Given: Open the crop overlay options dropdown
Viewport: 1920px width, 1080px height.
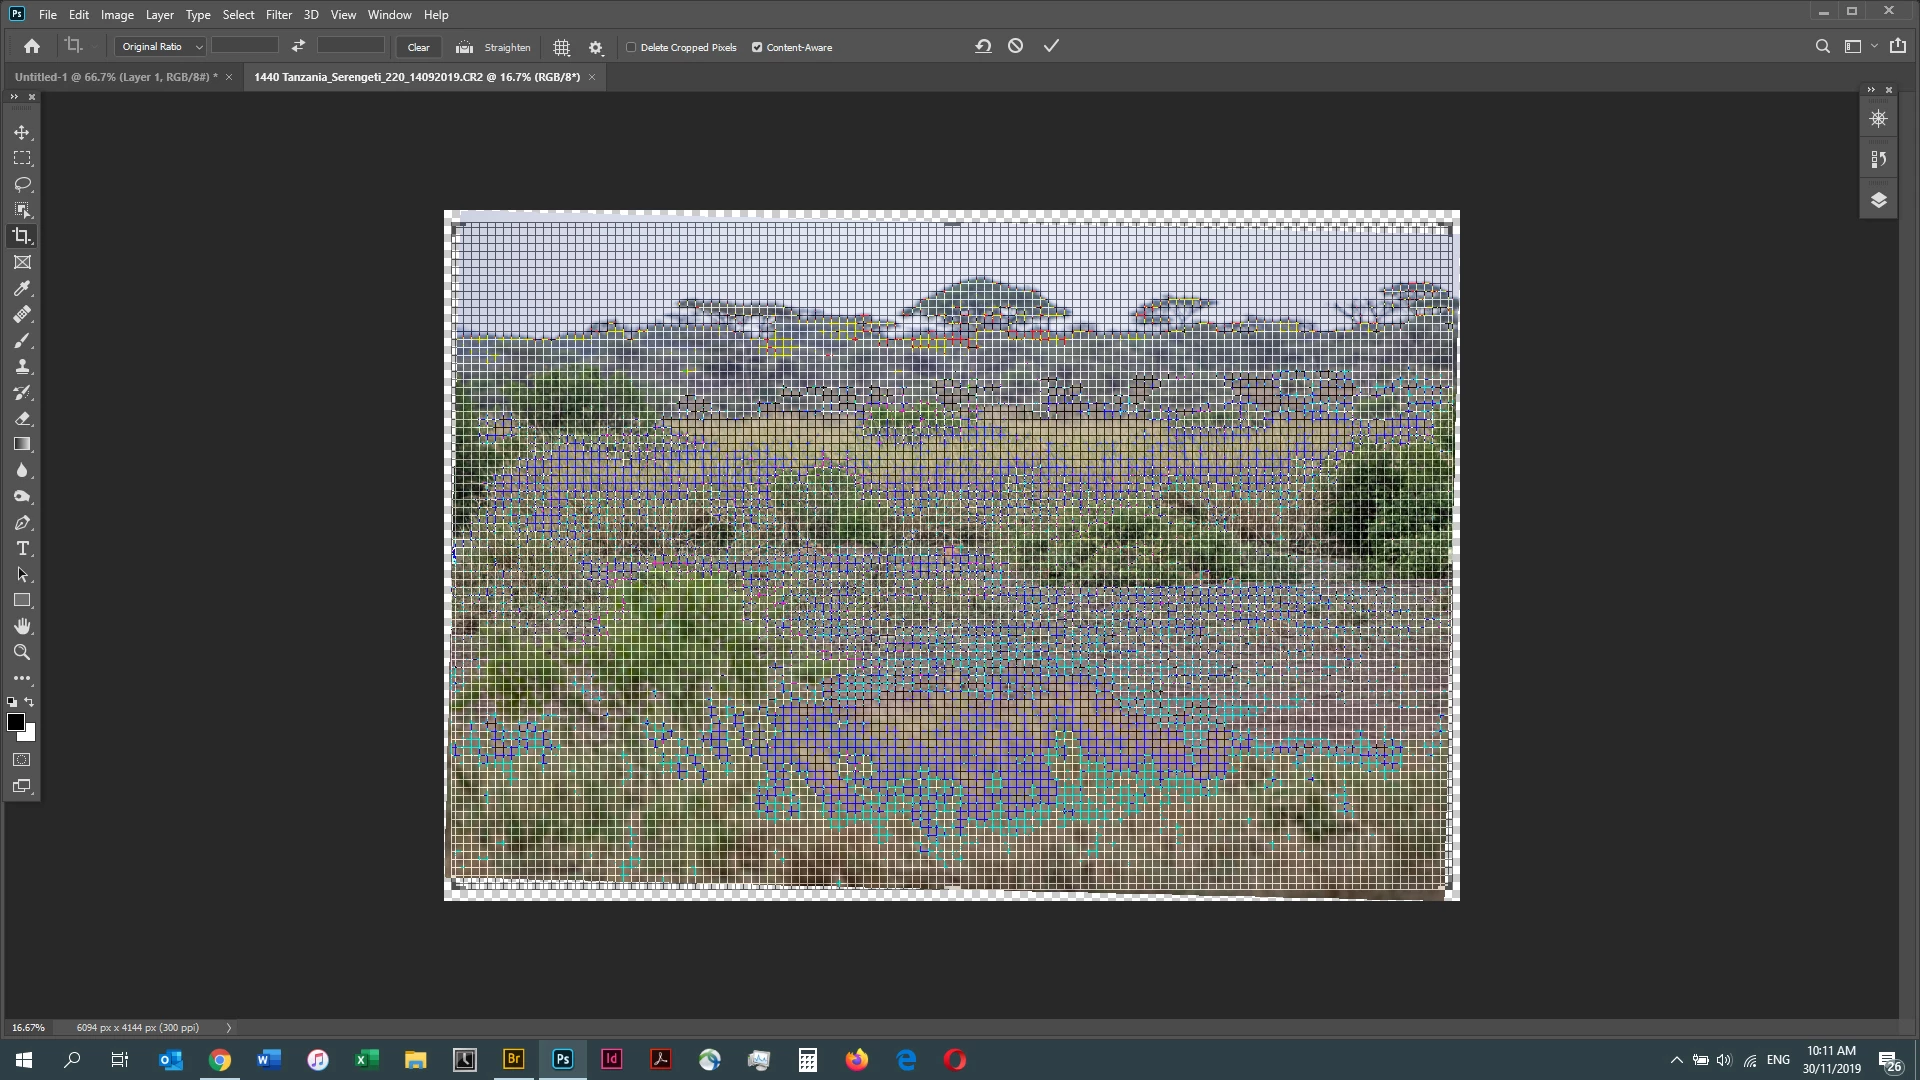Looking at the screenshot, I should (562, 47).
